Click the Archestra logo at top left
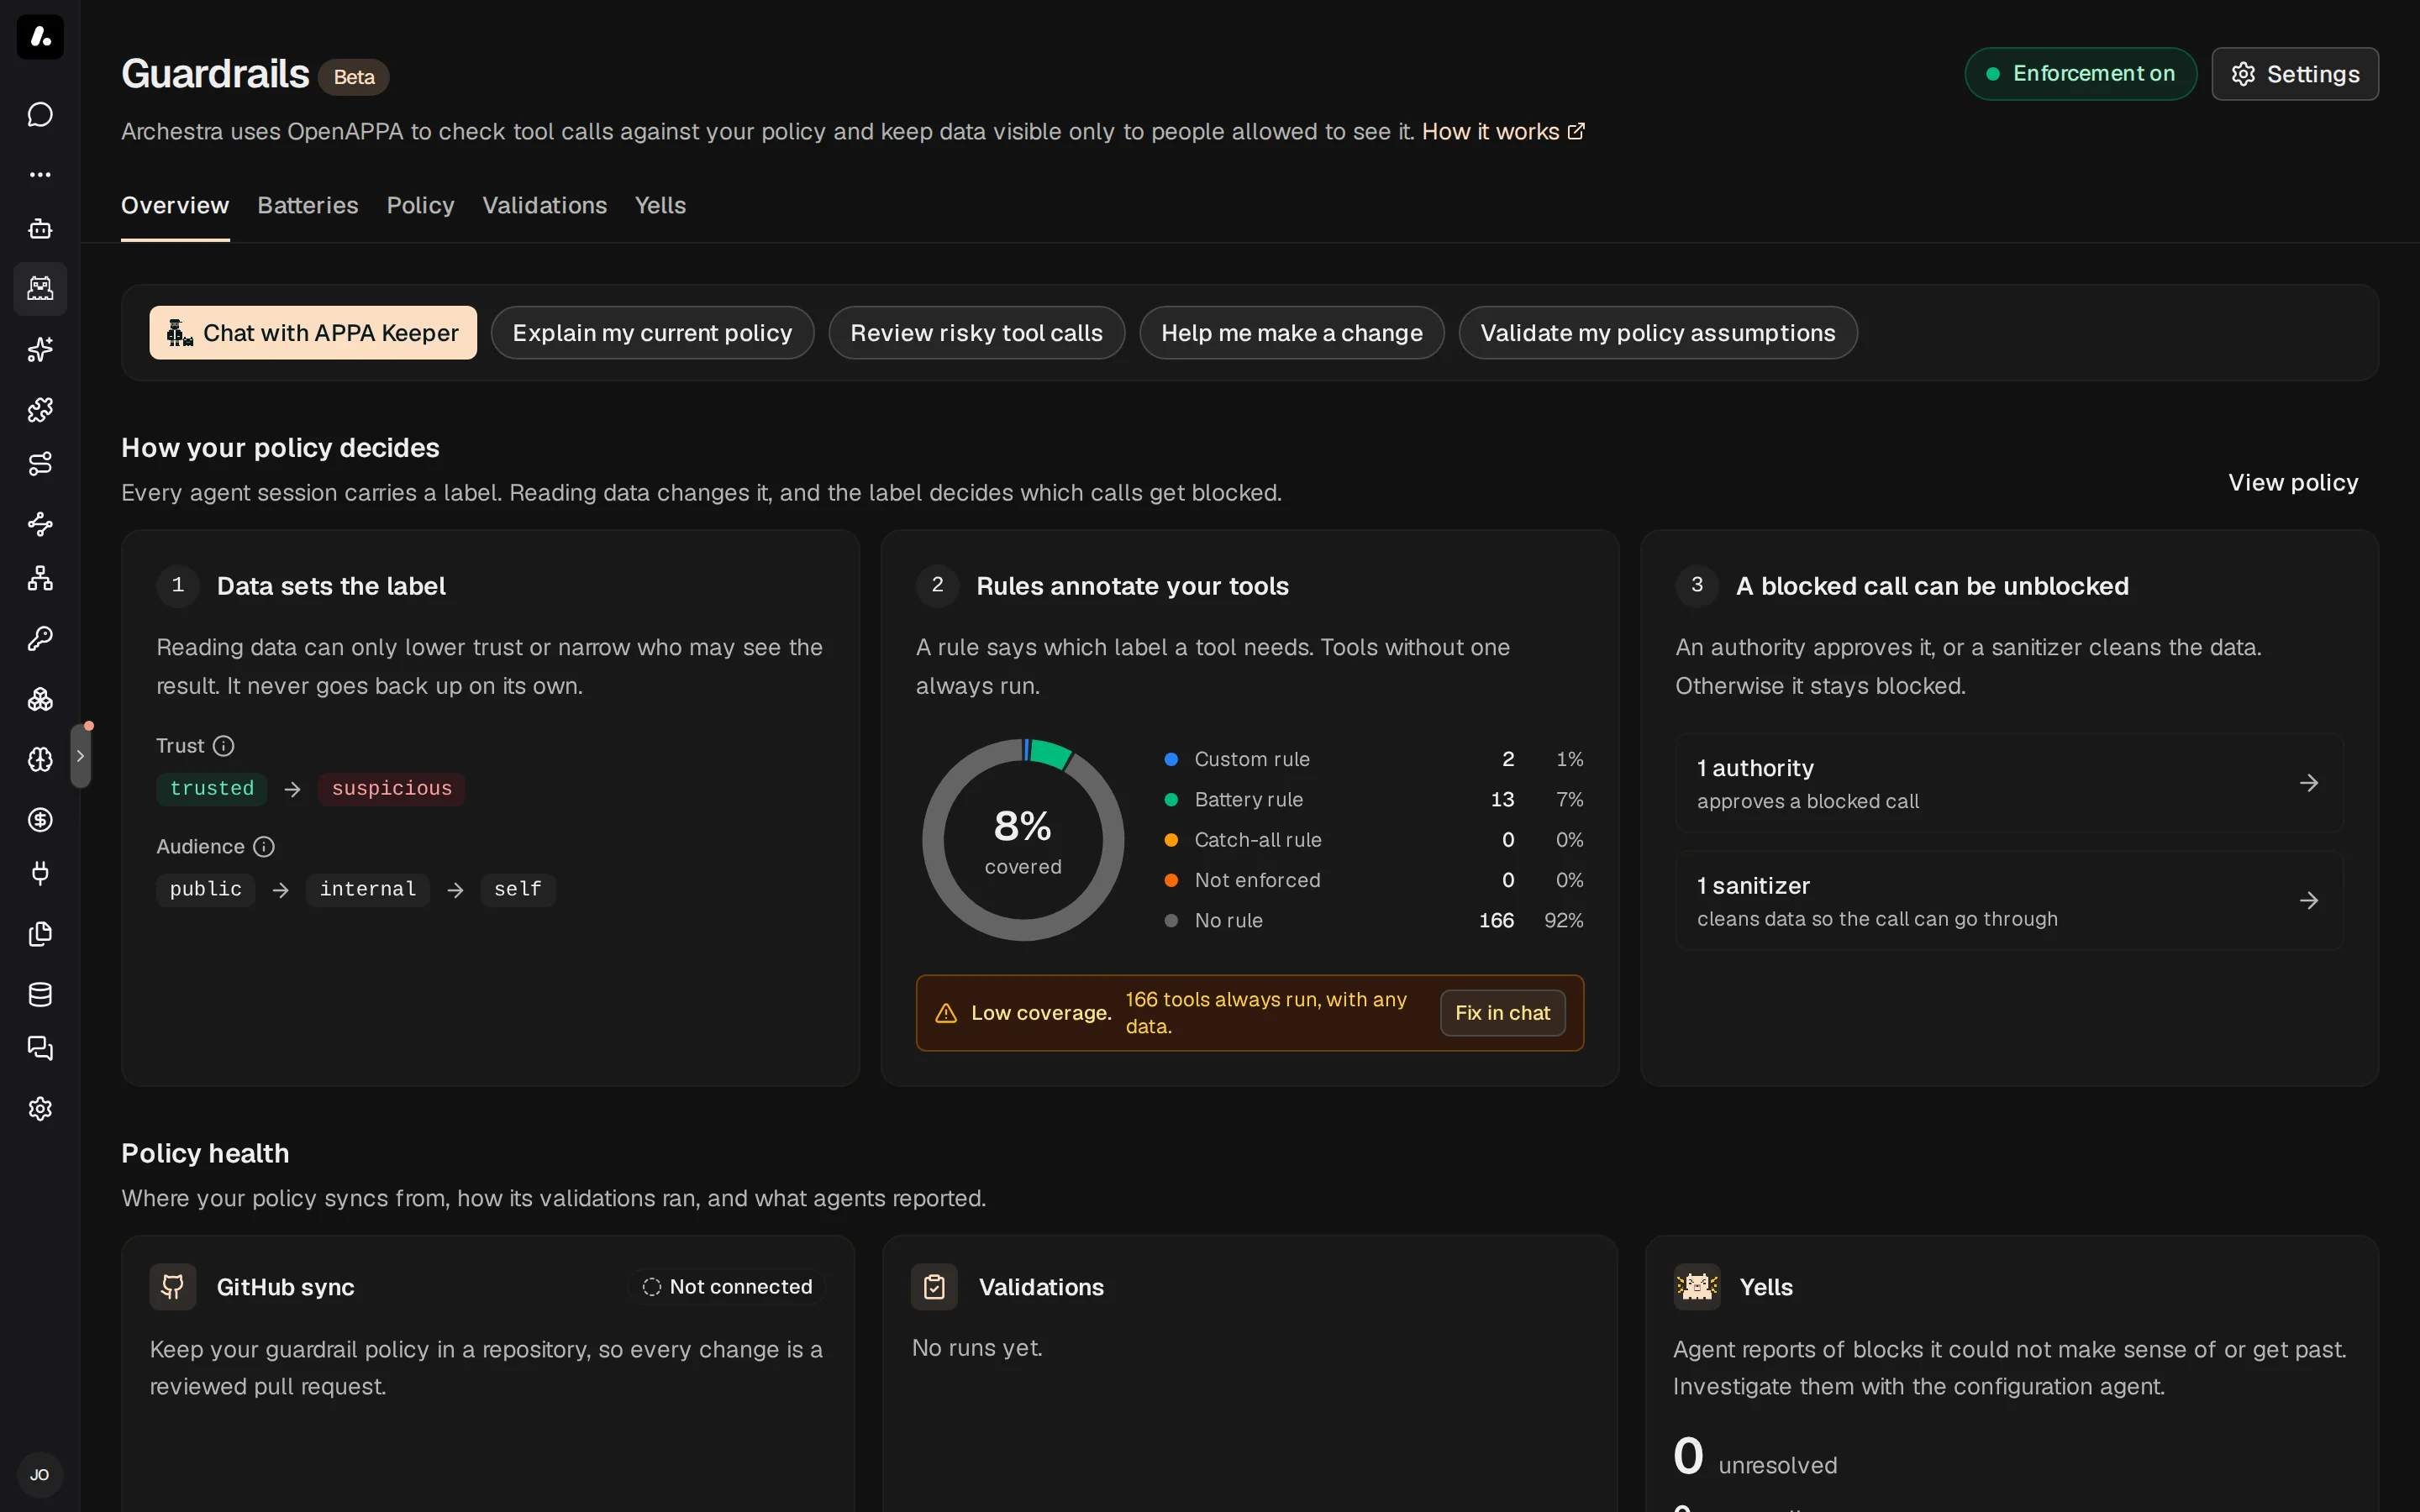Image resolution: width=2420 pixels, height=1512 pixels. pyautogui.click(x=40, y=37)
